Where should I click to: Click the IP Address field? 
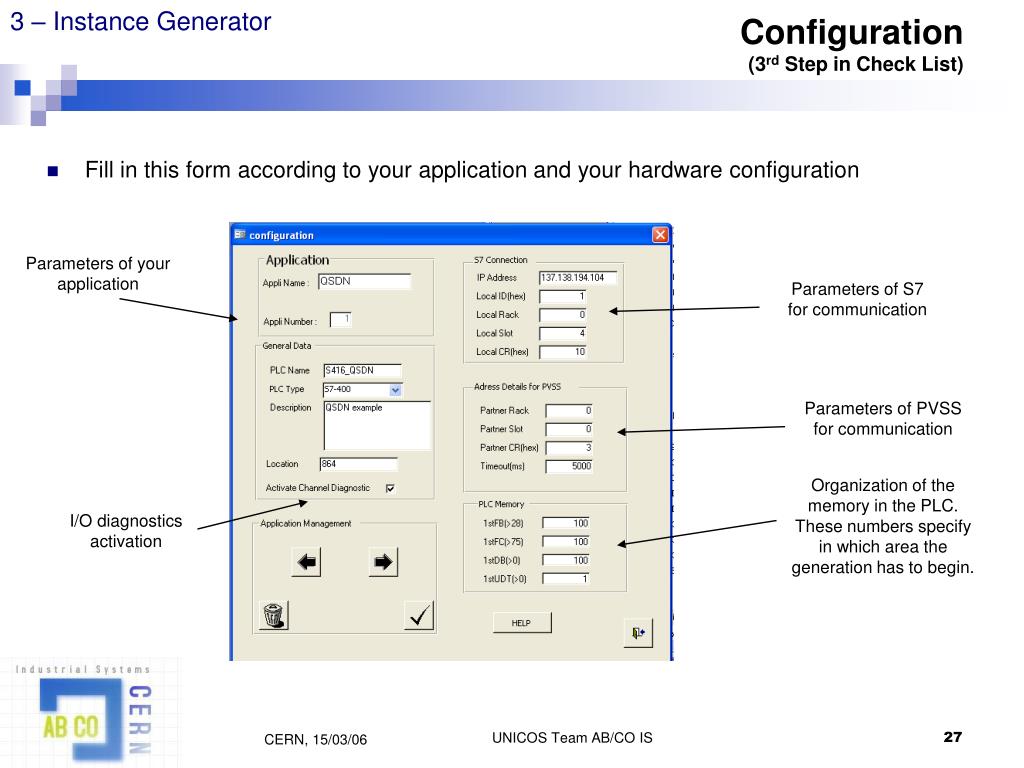(578, 278)
